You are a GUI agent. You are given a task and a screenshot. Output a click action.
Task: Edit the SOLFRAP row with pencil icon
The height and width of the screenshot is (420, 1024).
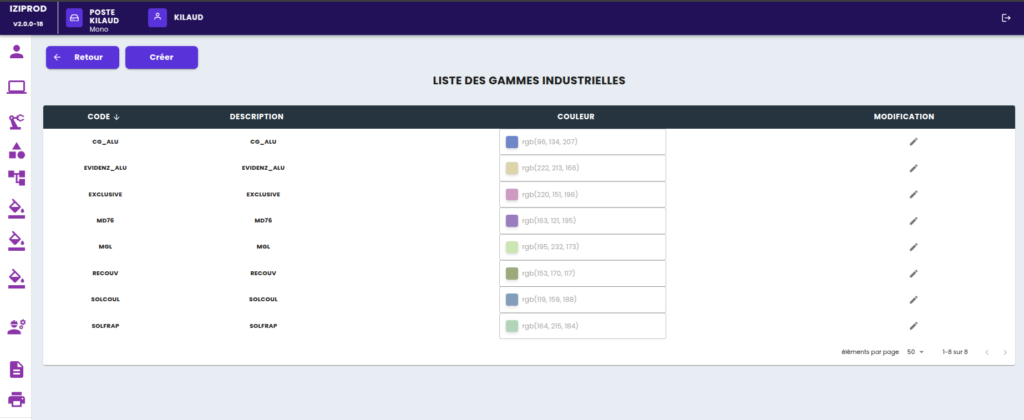point(914,325)
